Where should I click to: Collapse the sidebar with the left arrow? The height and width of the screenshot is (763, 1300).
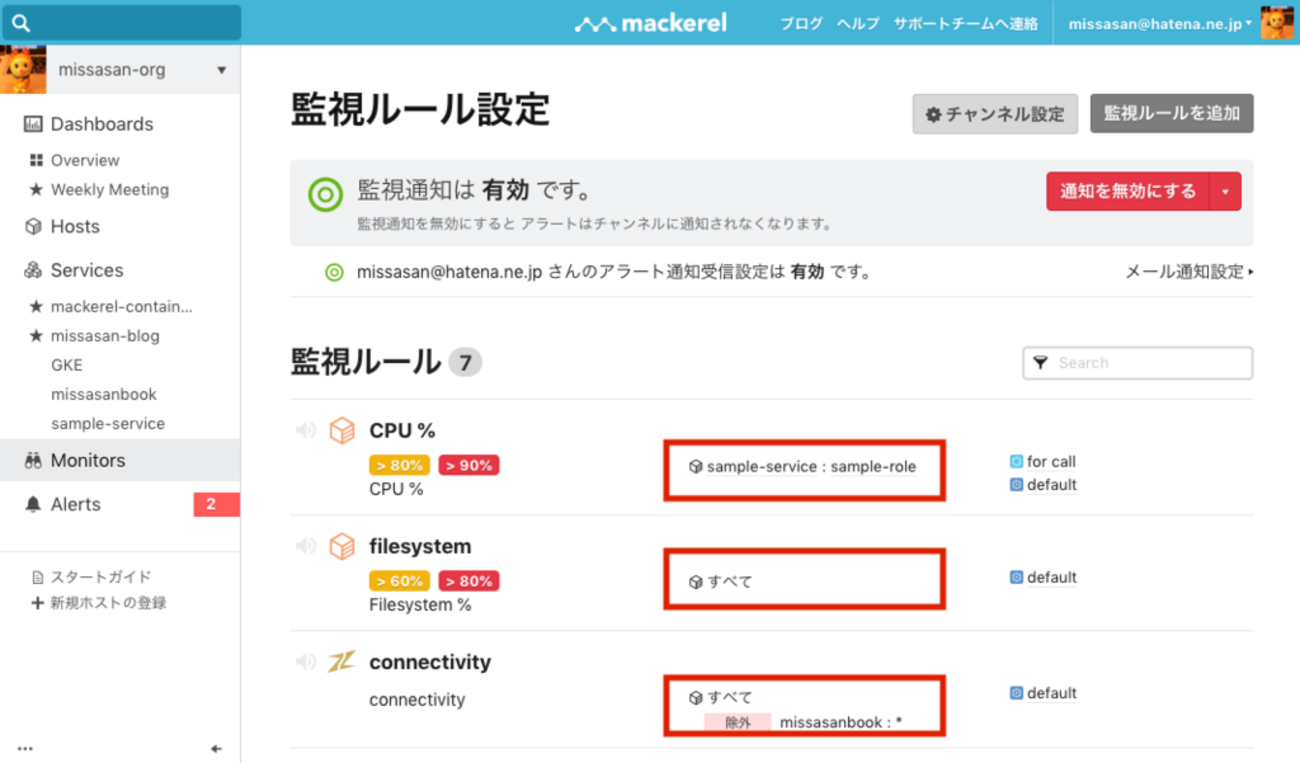click(x=216, y=748)
